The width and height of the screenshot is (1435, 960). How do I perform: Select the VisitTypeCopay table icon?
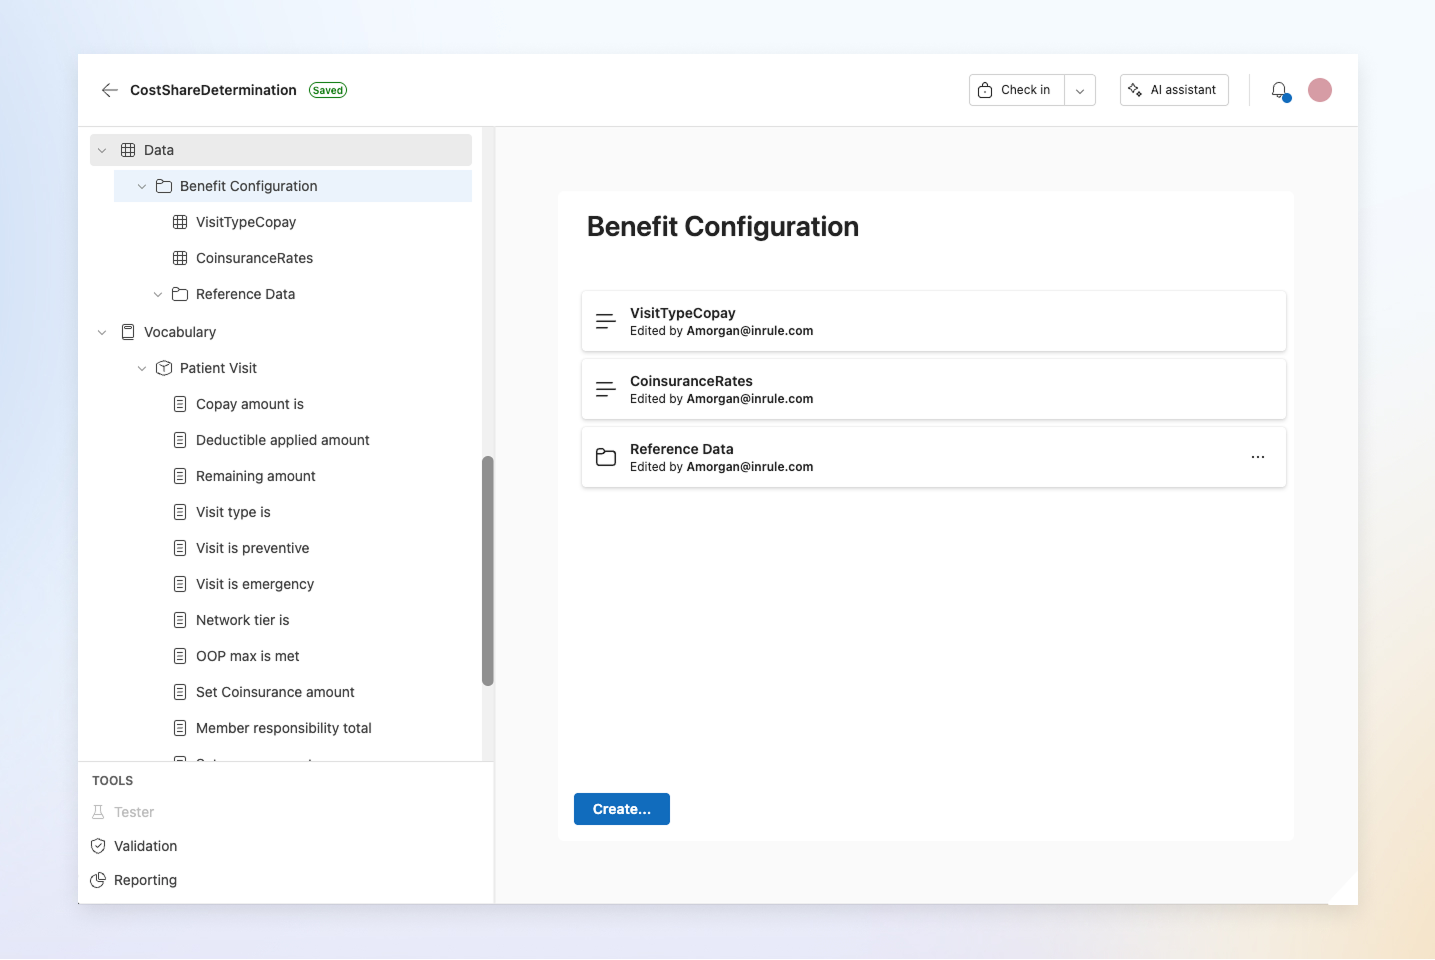click(x=179, y=222)
